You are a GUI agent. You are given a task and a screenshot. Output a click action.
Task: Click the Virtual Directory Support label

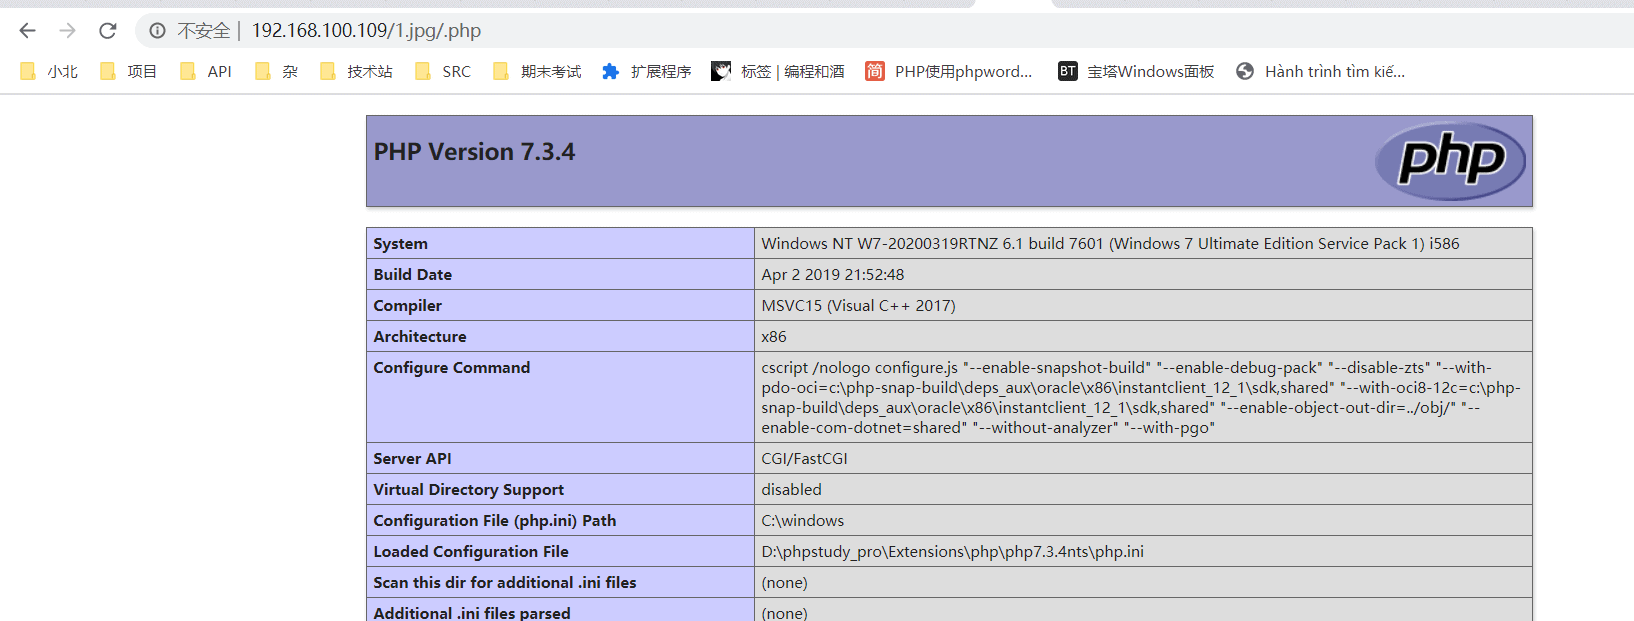click(x=468, y=490)
